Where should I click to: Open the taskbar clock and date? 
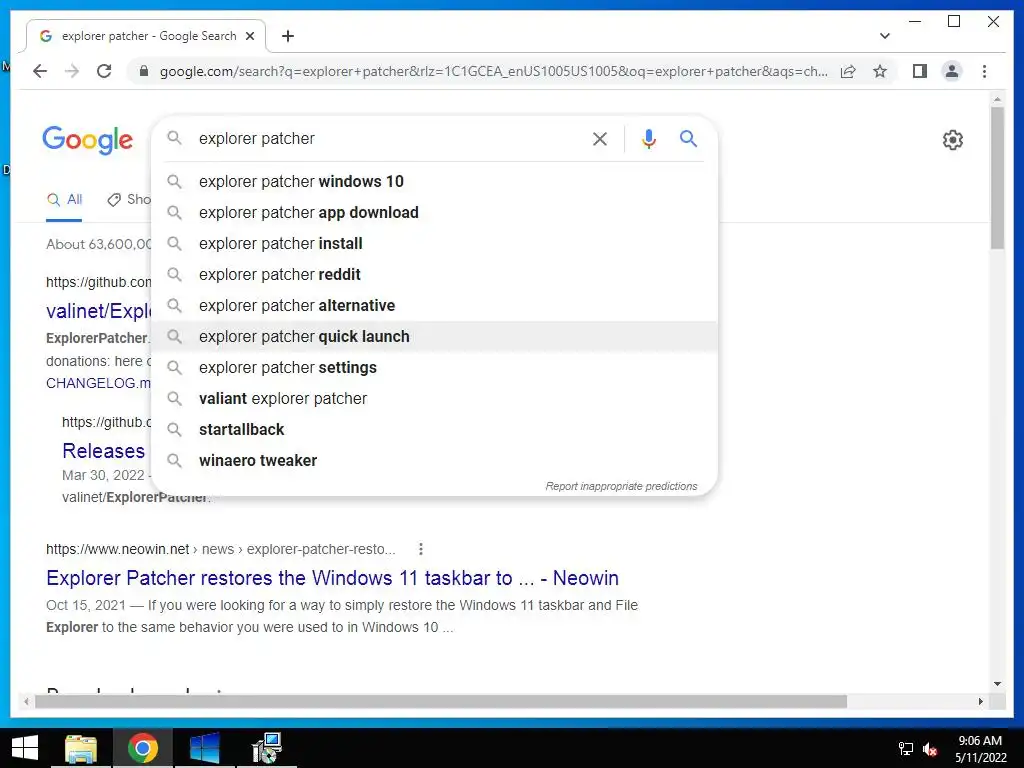click(980, 749)
